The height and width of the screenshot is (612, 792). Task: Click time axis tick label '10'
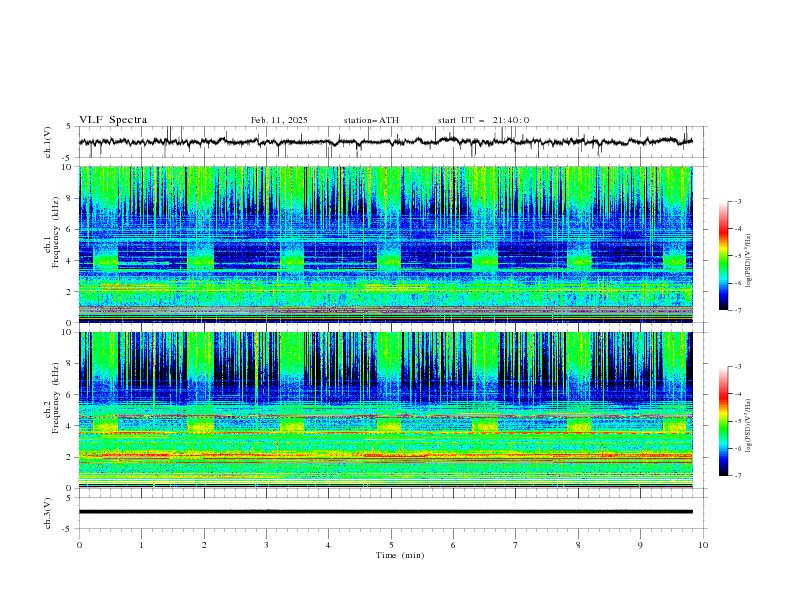(x=703, y=545)
